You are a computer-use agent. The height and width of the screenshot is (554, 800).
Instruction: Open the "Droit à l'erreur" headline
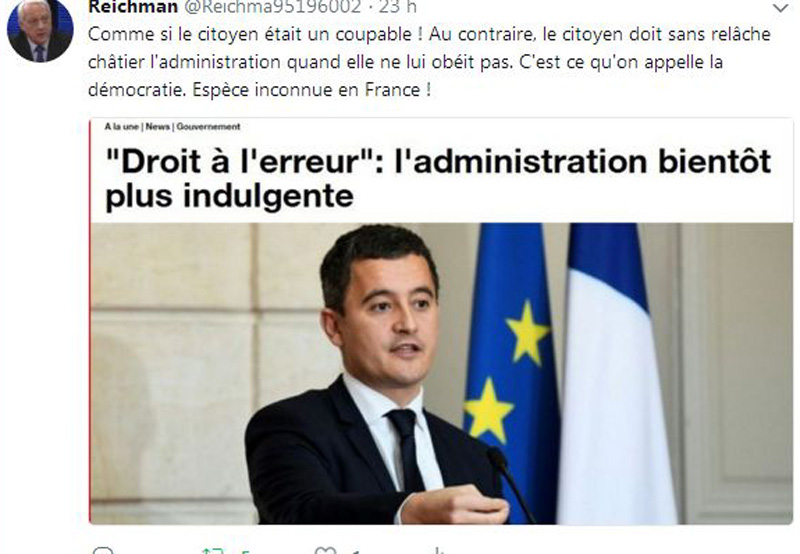pyautogui.click(x=438, y=178)
